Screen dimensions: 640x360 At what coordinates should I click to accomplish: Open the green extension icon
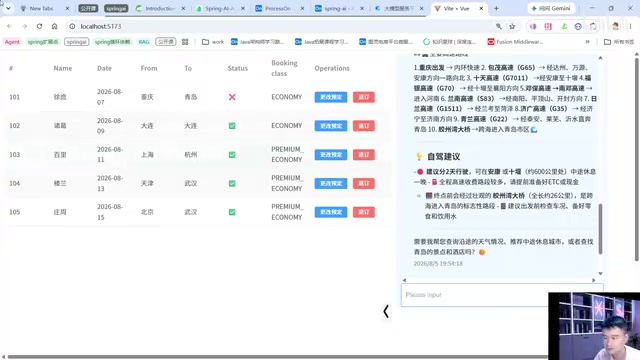(563, 26)
